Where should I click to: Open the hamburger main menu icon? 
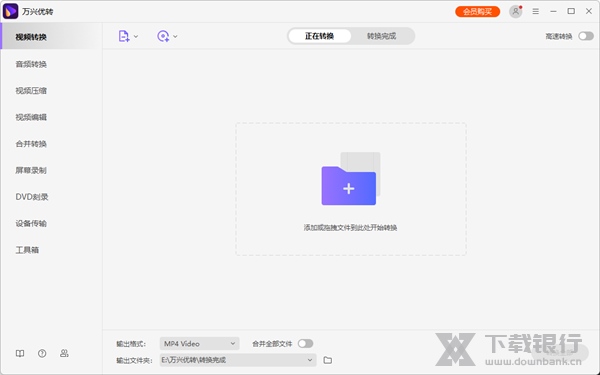[536, 11]
